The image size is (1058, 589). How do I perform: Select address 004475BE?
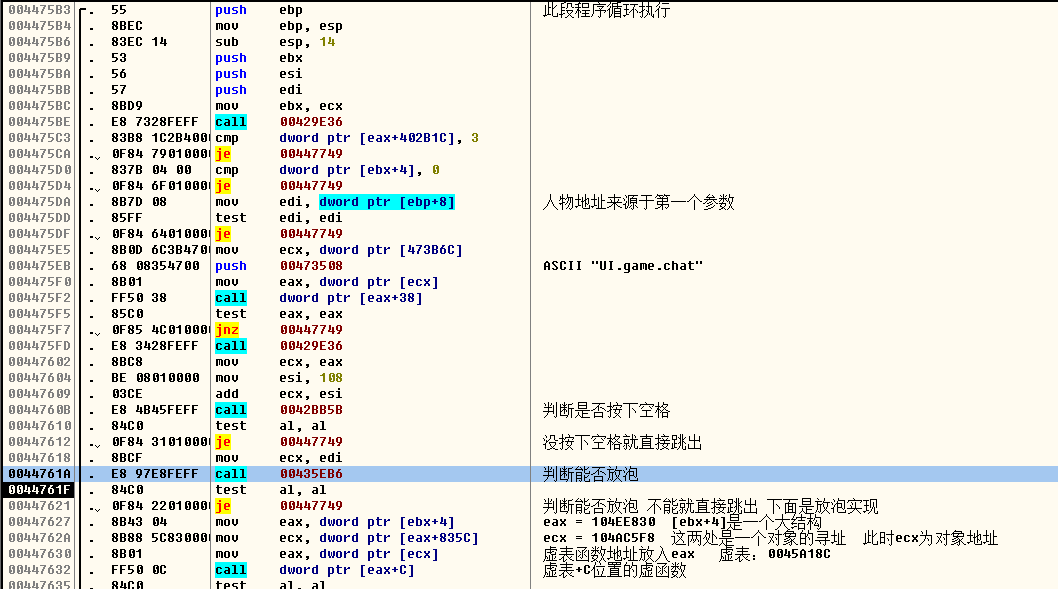coord(39,122)
